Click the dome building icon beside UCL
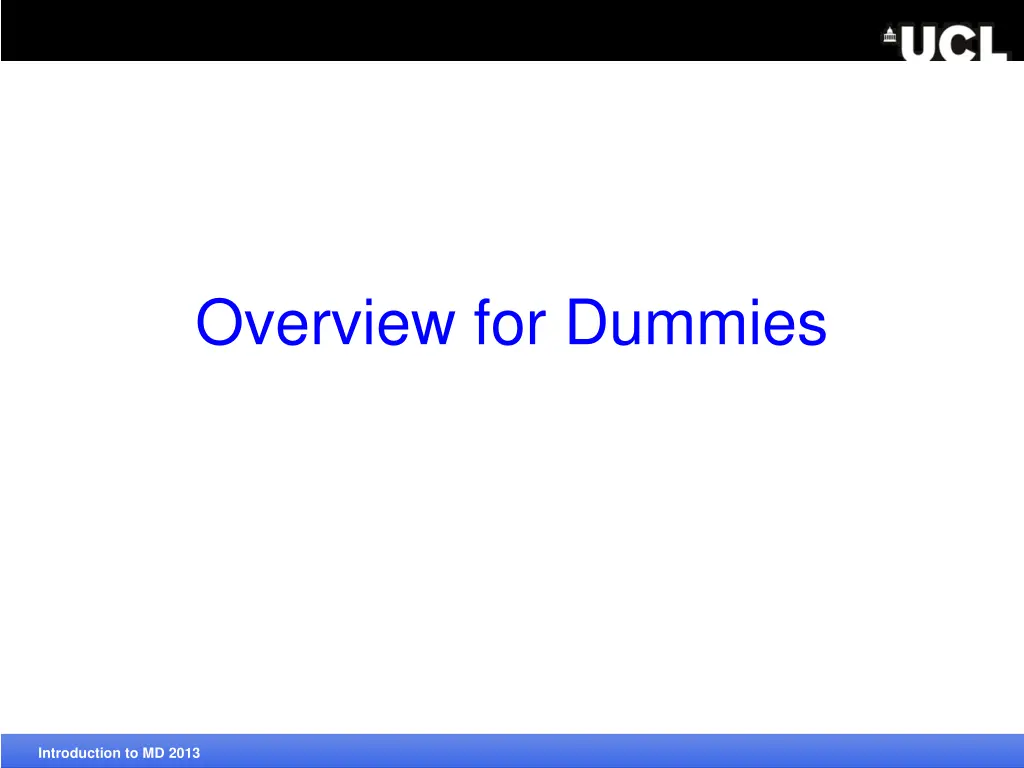Screen dimensions: 1024x768 pyautogui.click(x=889, y=37)
